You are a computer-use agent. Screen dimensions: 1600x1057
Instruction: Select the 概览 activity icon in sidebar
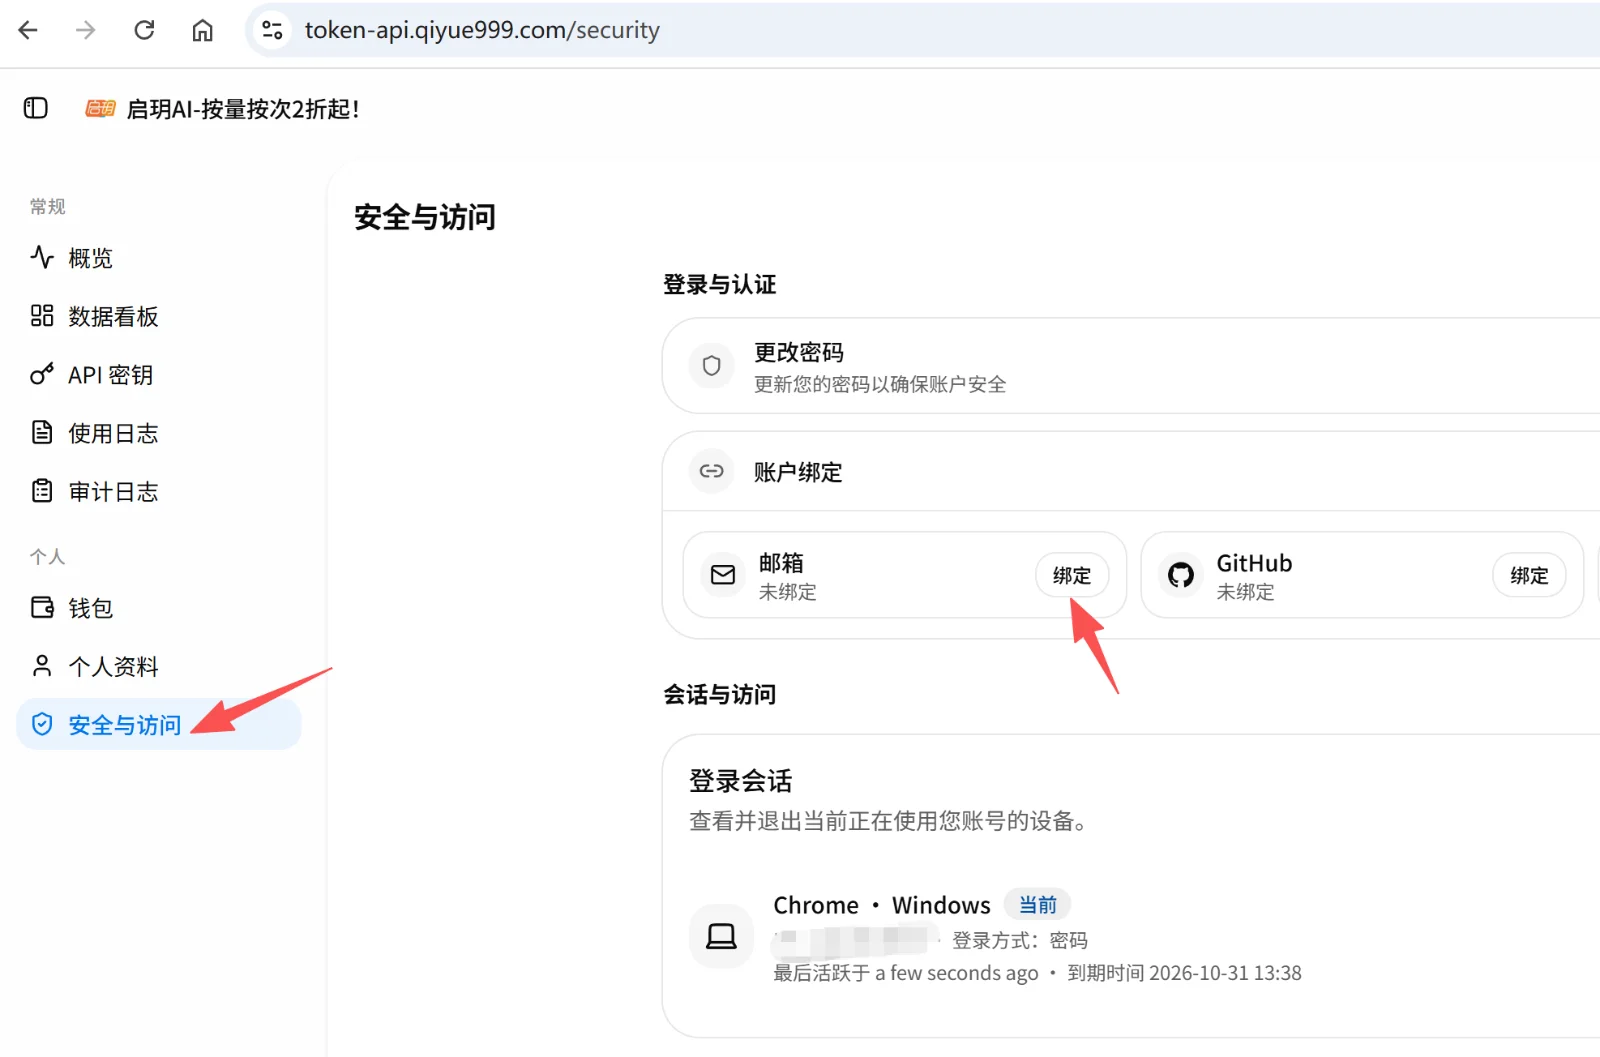tap(42, 257)
